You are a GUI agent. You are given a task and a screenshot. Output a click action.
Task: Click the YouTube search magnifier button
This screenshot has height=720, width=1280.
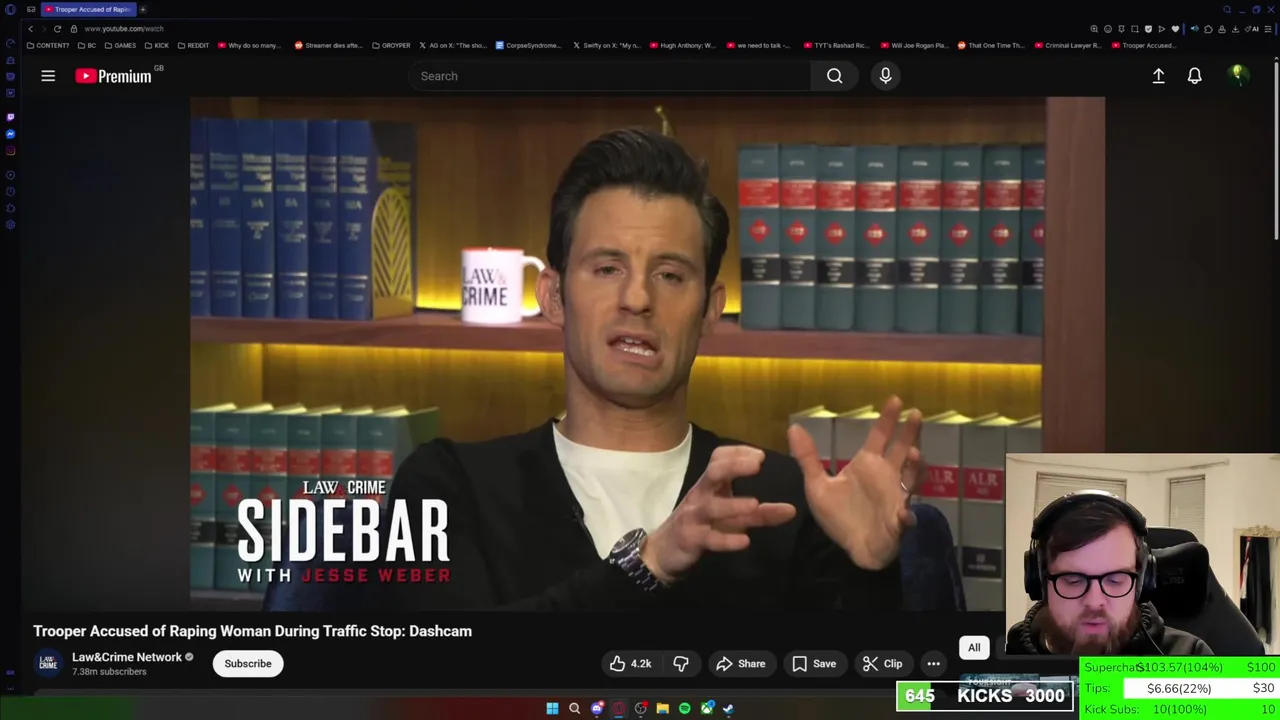[834, 76]
